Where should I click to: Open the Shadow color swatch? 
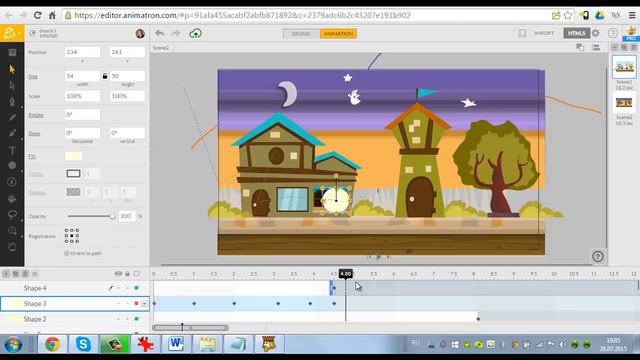(x=73, y=192)
